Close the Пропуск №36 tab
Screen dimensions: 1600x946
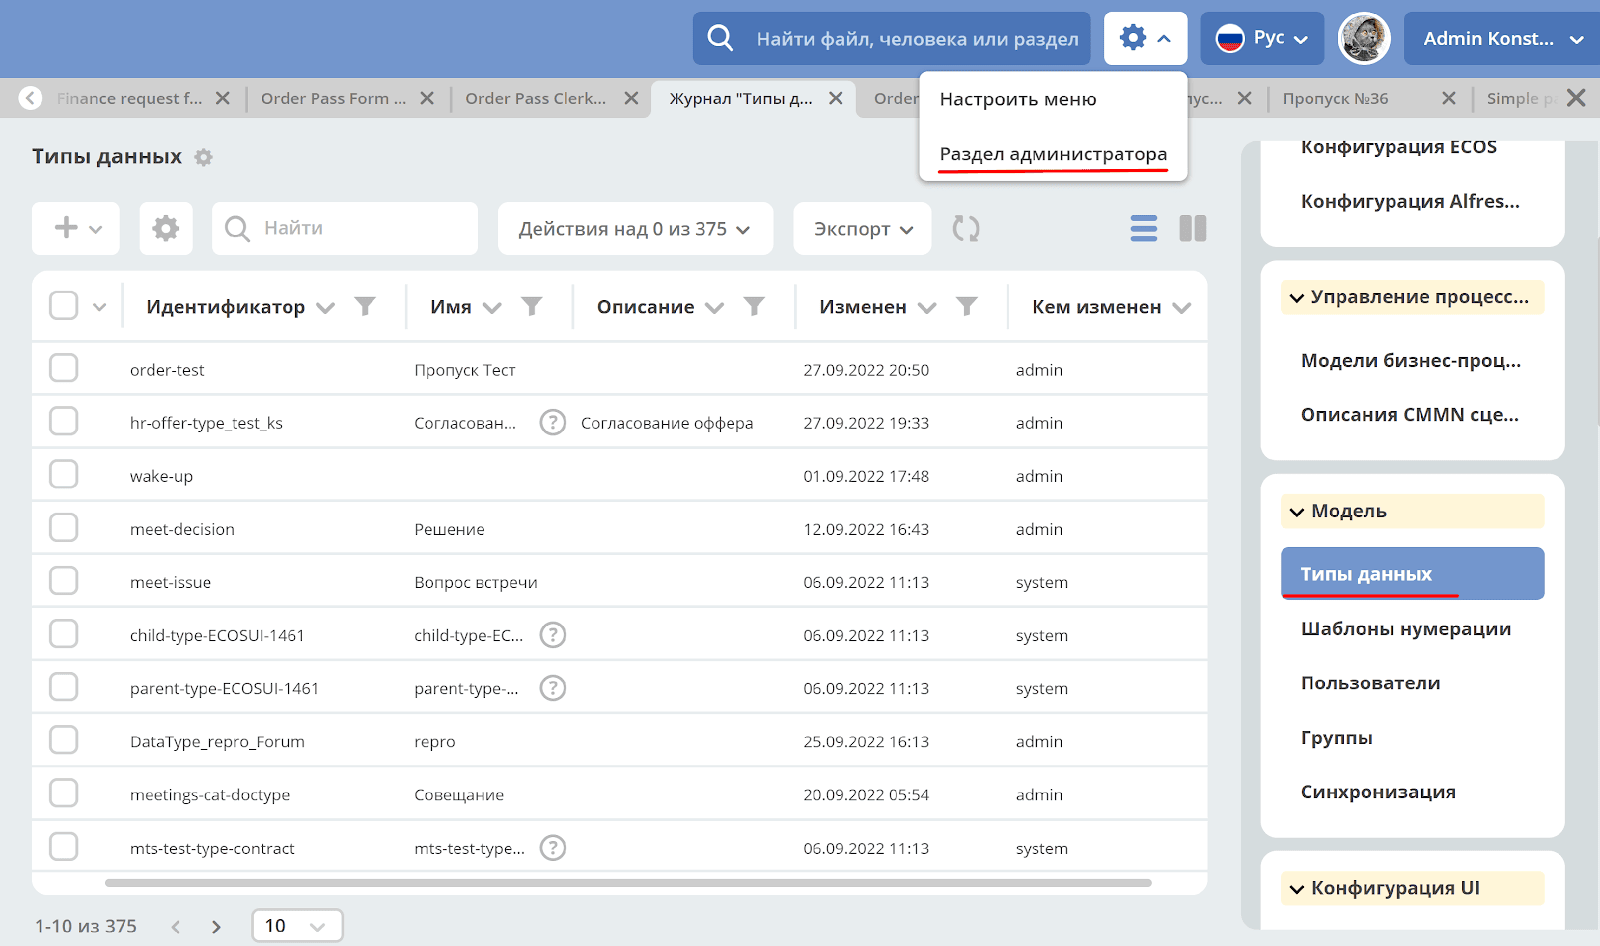click(1449, 98)
